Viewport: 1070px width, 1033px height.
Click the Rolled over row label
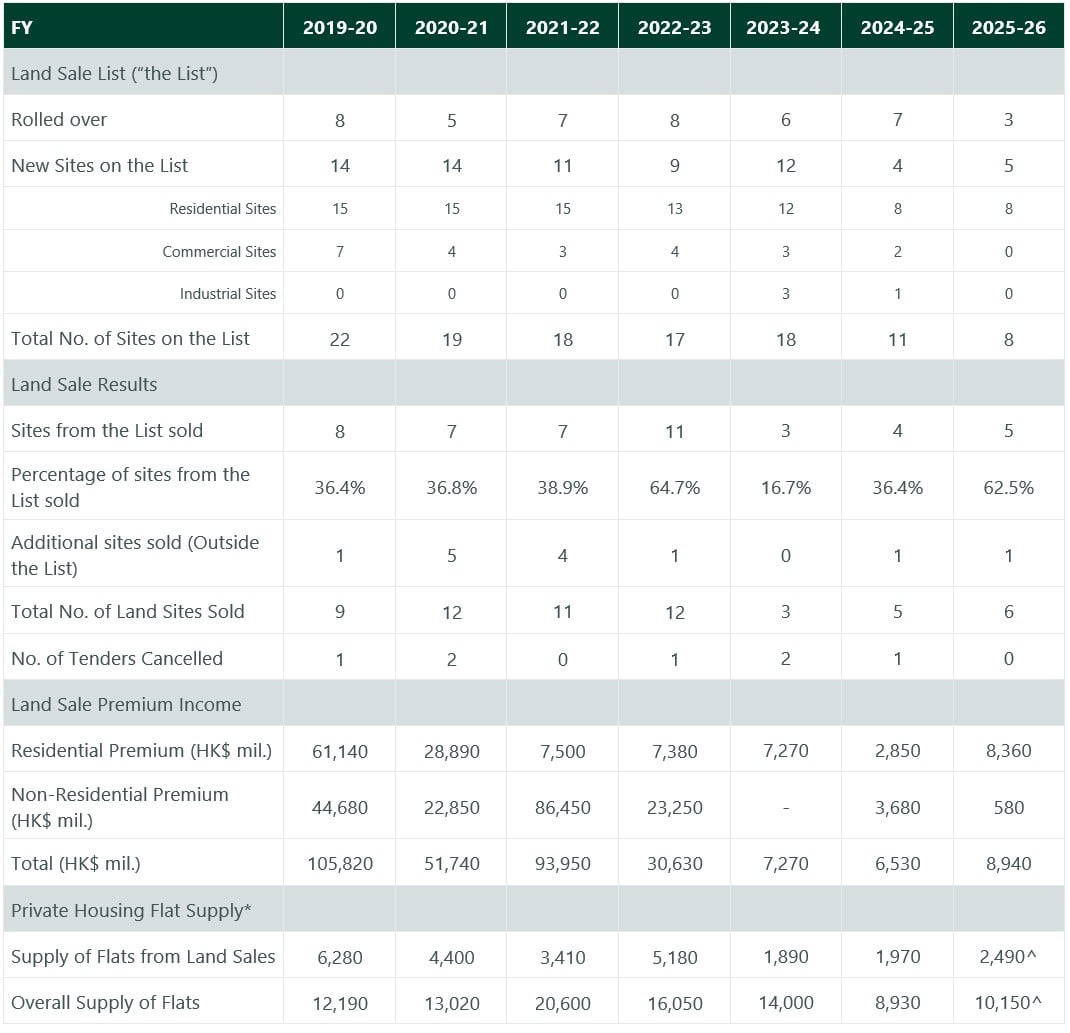click(59, 119)
